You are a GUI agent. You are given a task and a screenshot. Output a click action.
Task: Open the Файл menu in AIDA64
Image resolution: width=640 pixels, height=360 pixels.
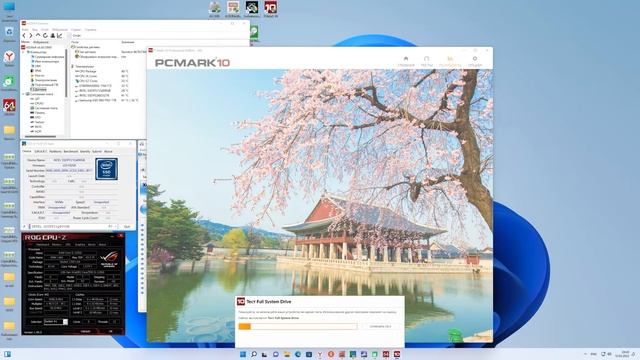point(25,29)
